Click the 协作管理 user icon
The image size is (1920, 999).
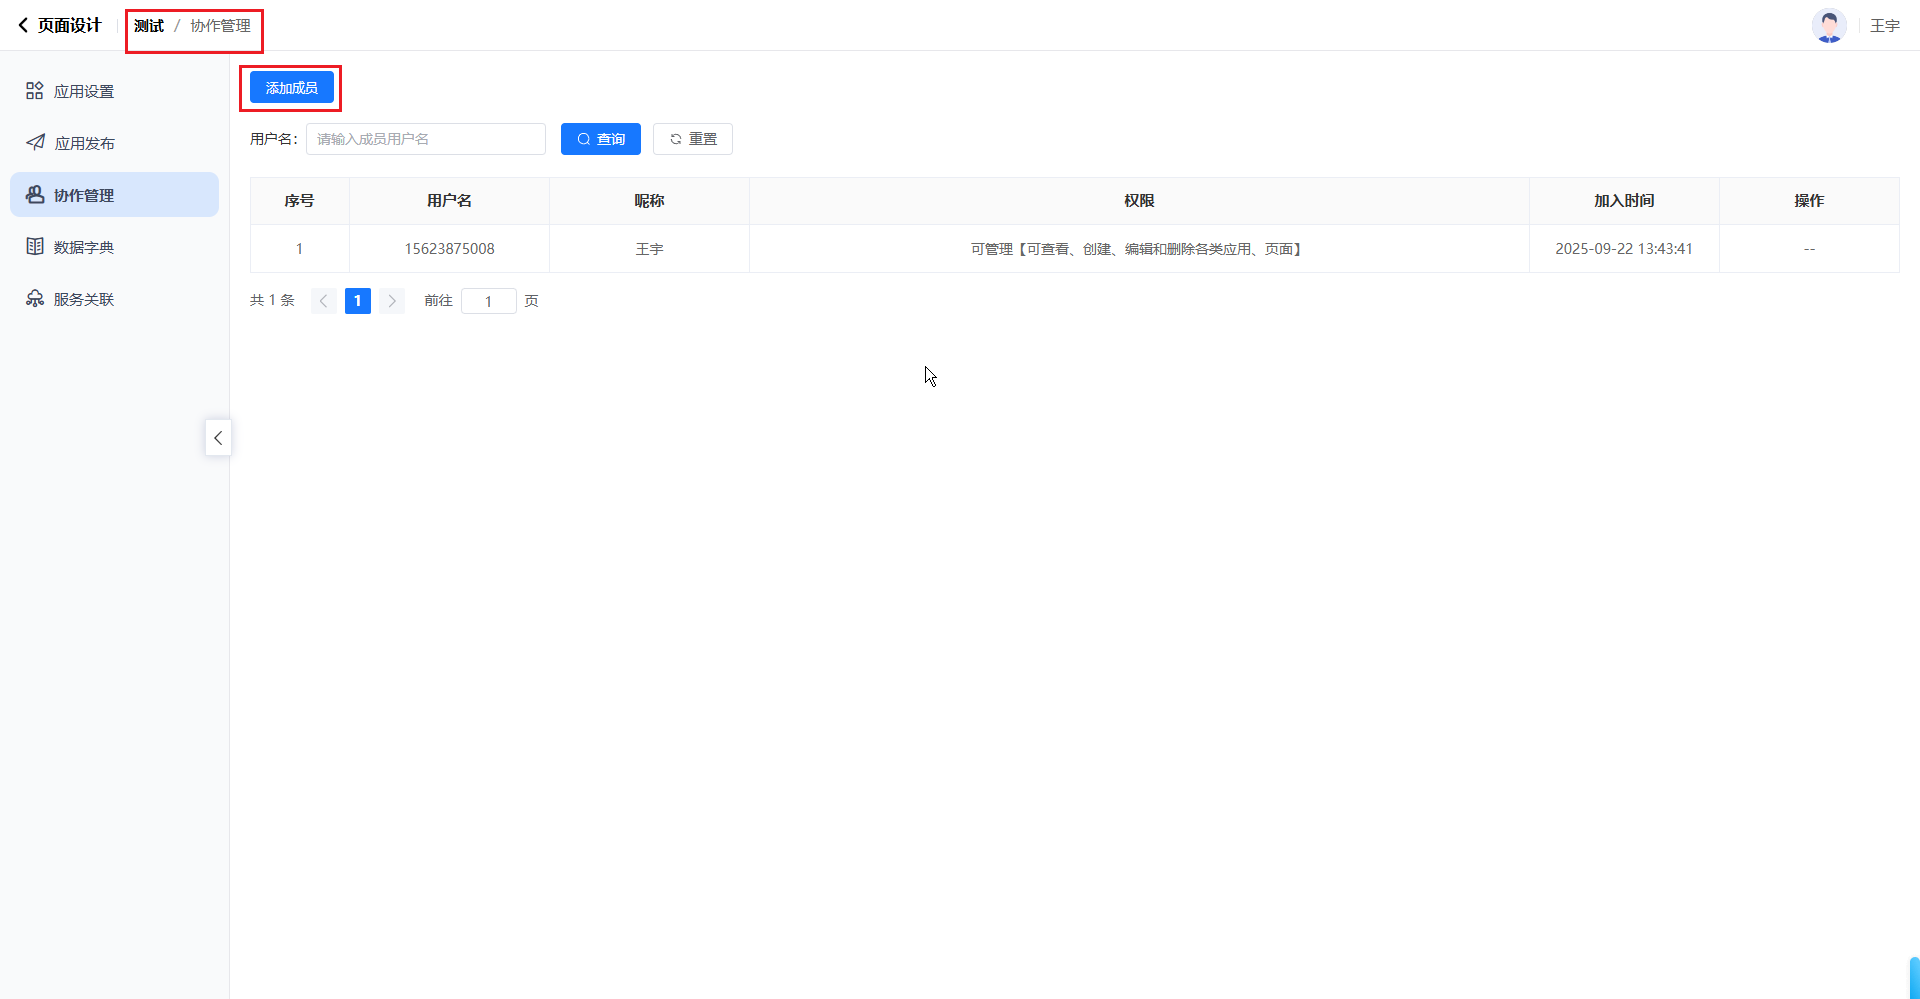35,195
